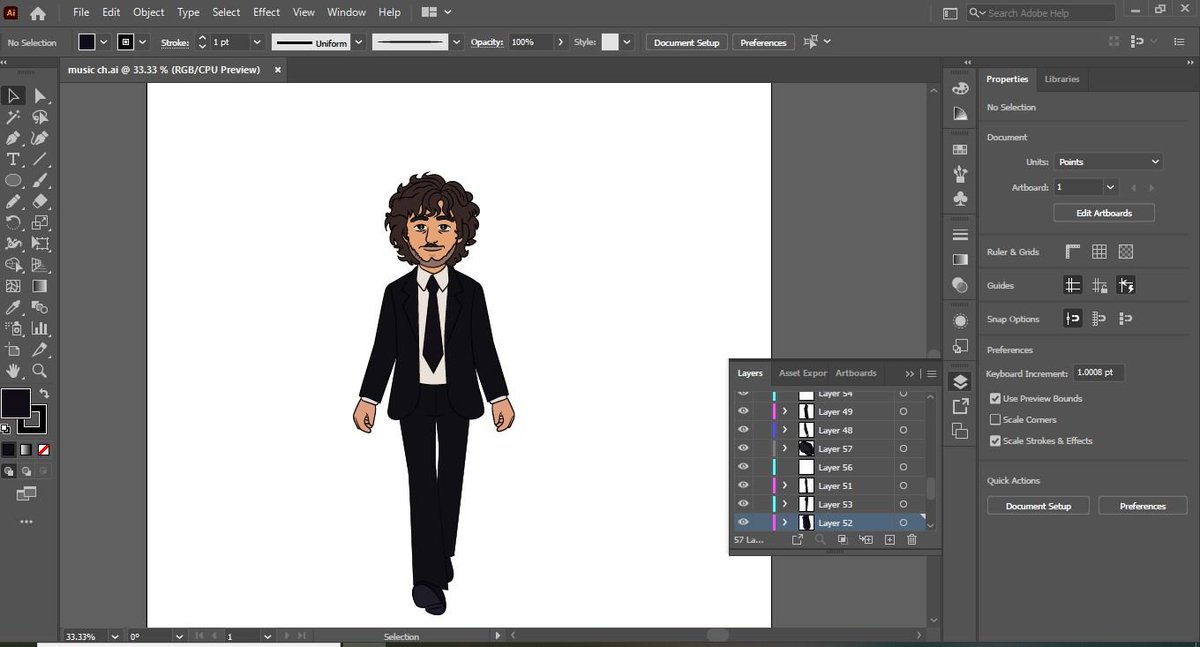Toggle visibility of Layer 51
This screenshot has height=647, width=1200.
(x=743, y=486)
